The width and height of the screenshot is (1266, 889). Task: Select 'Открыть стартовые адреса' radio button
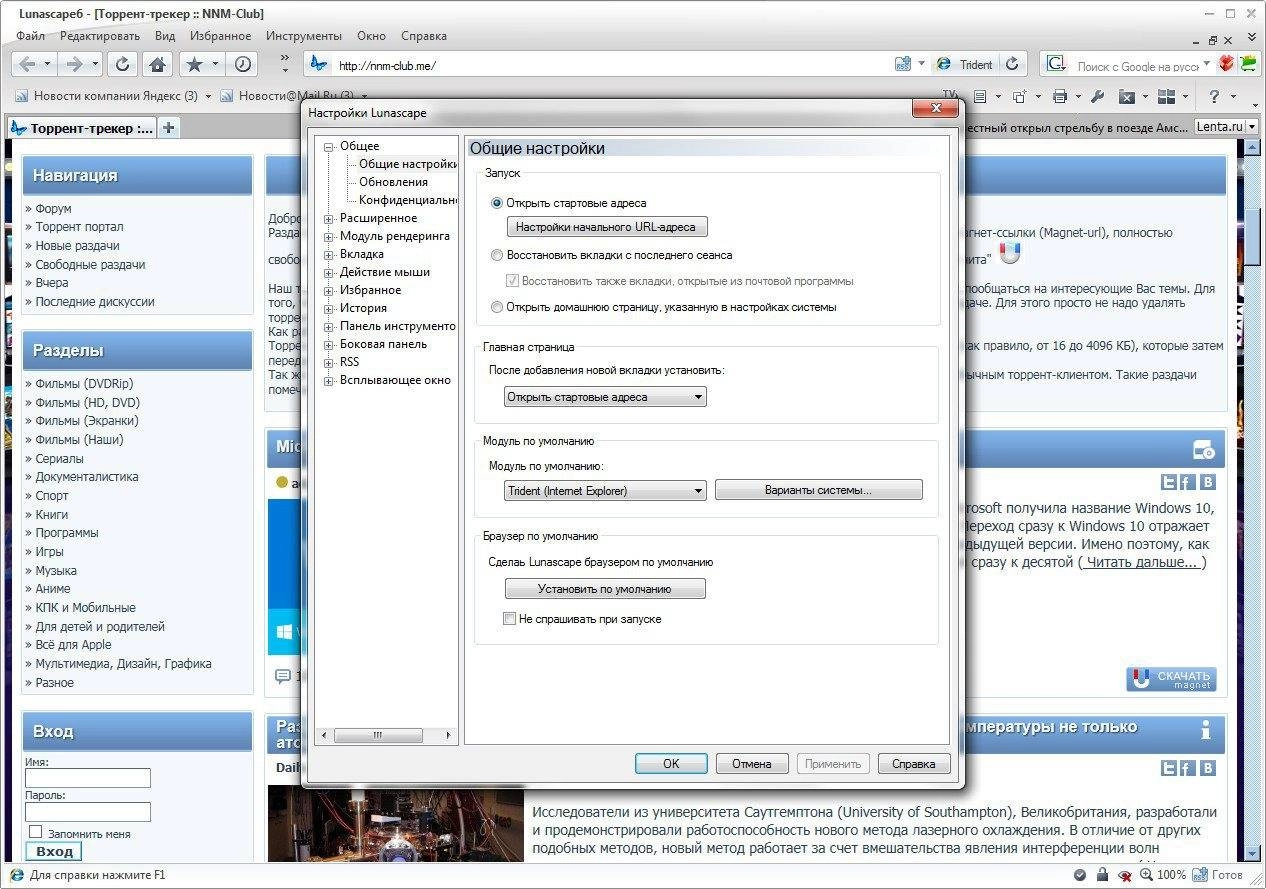497,203
